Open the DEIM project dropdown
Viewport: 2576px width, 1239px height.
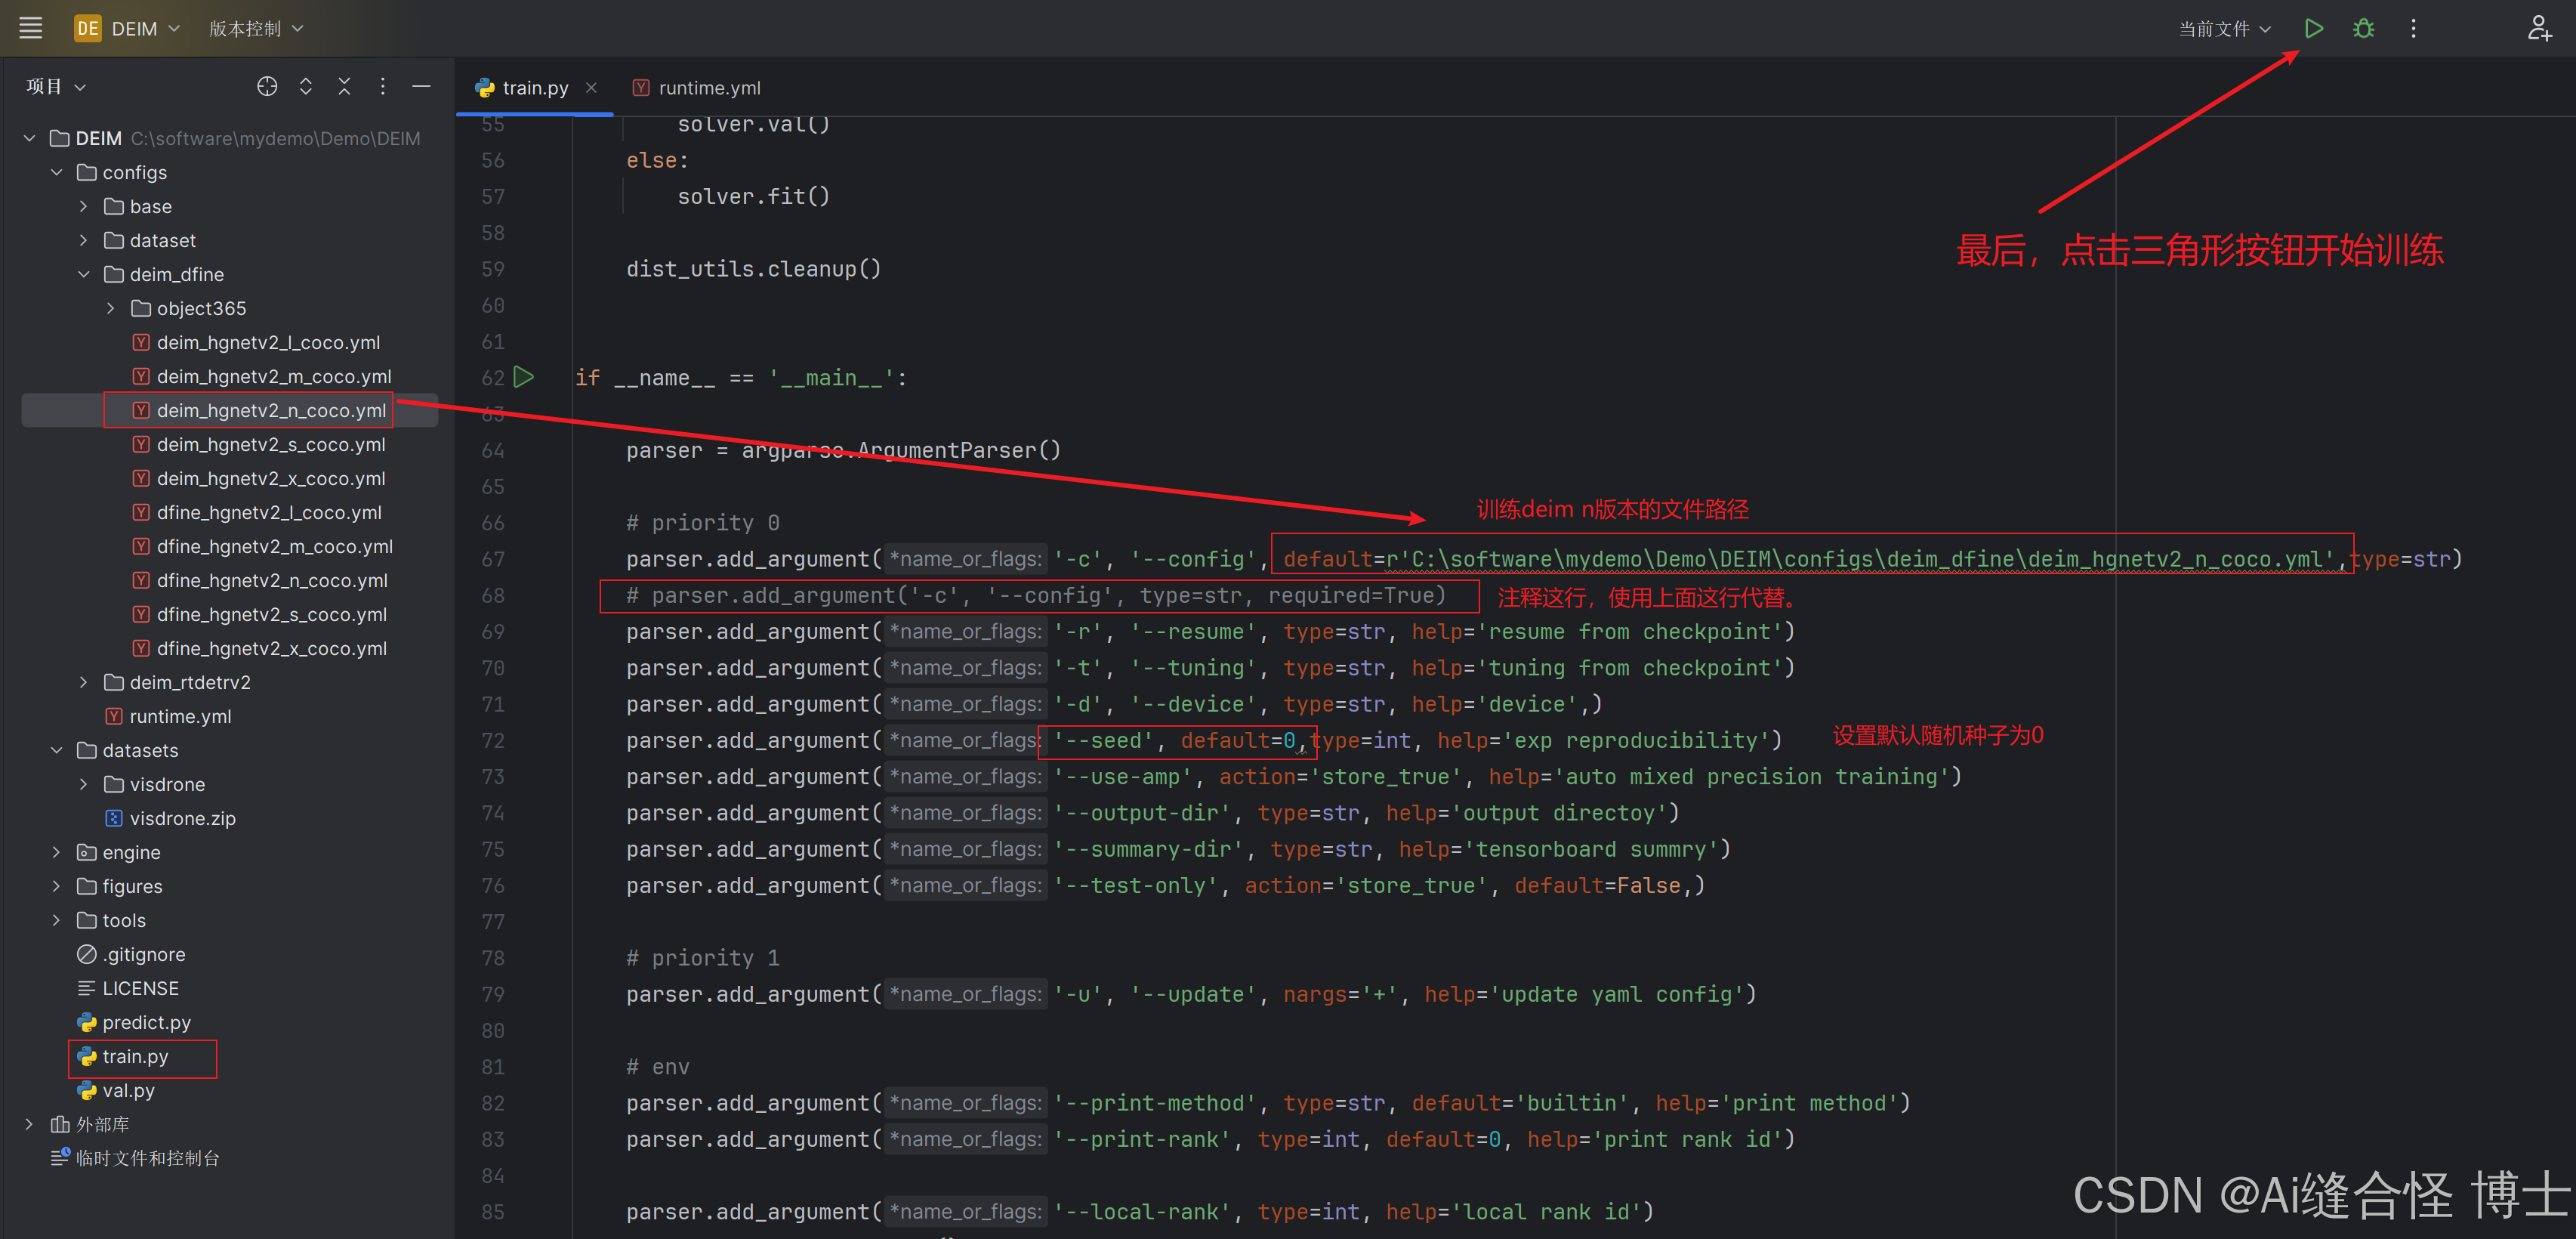133,28
